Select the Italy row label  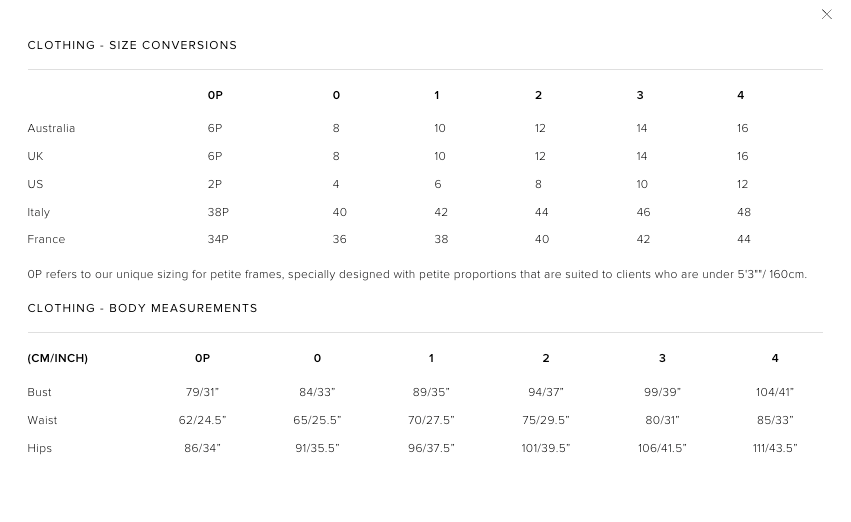tap(38, 212)
